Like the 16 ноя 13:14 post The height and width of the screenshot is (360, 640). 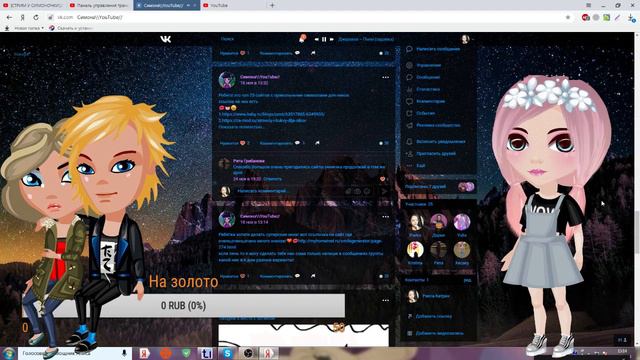coord(234,276)
